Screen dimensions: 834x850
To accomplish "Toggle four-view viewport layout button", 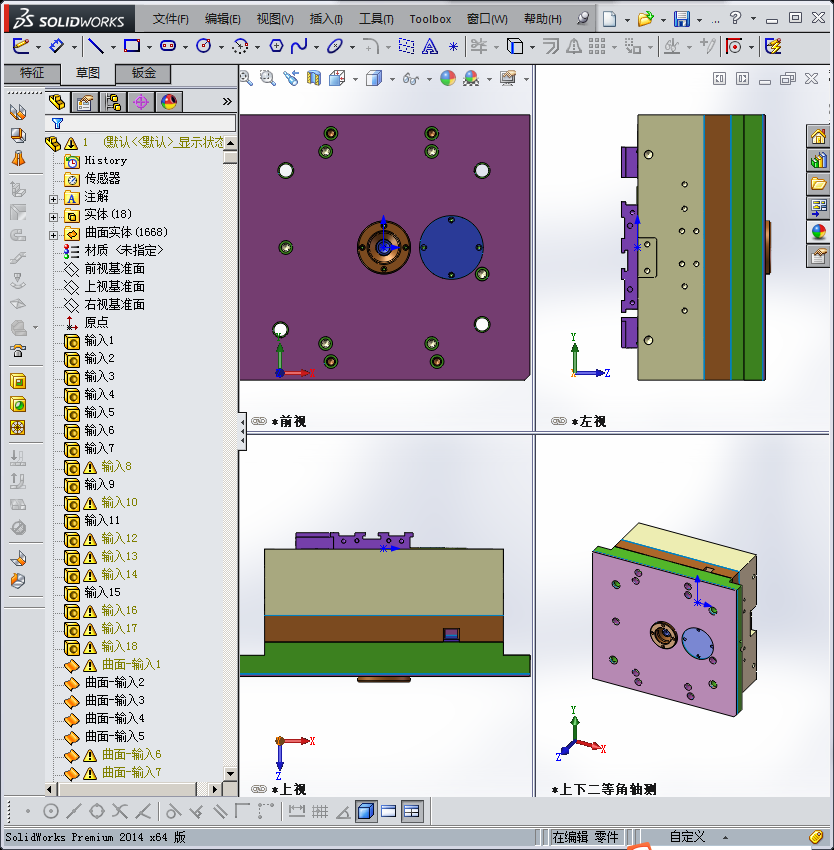I will click(412, 812).
